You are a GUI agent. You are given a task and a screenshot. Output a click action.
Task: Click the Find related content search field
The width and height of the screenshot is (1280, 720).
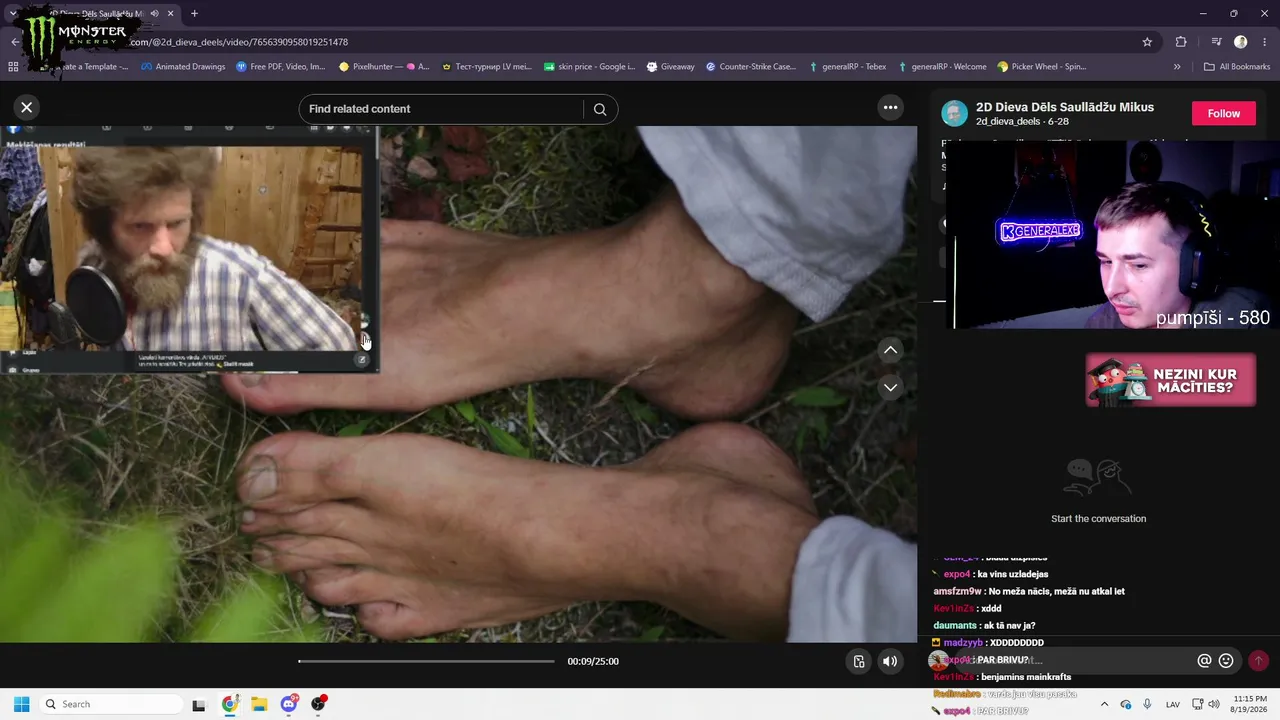[x=443, y=109]
